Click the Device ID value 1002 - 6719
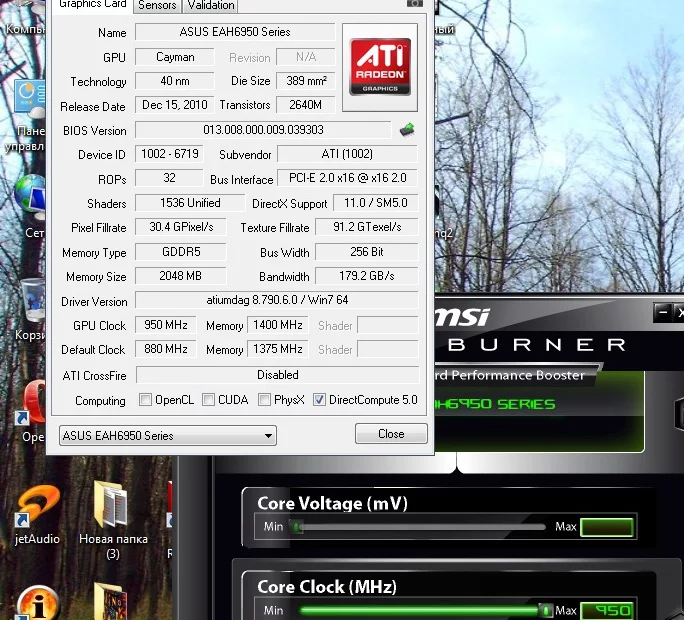Viewport: 684px width, 620px height. pyautogui.click(x=169, y=154)
